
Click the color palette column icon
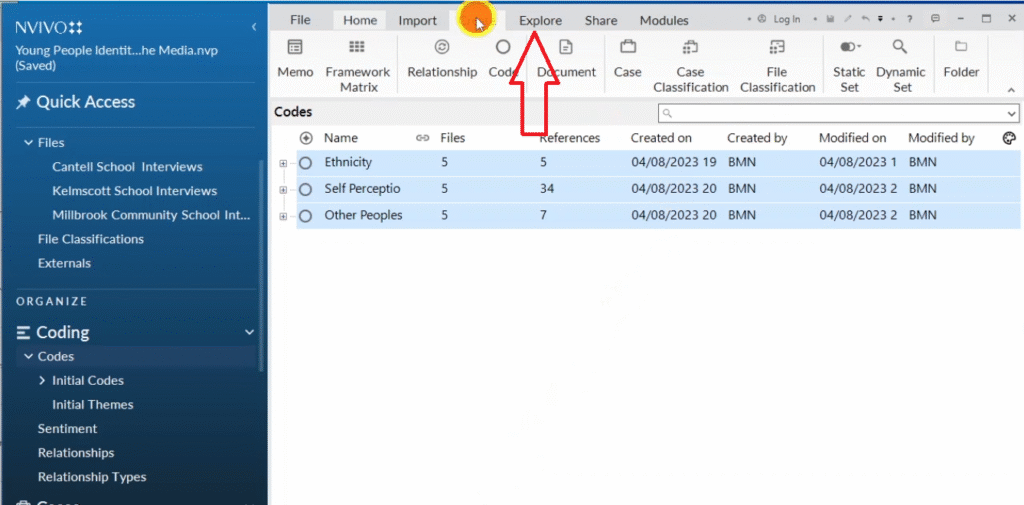point(1009,138)
